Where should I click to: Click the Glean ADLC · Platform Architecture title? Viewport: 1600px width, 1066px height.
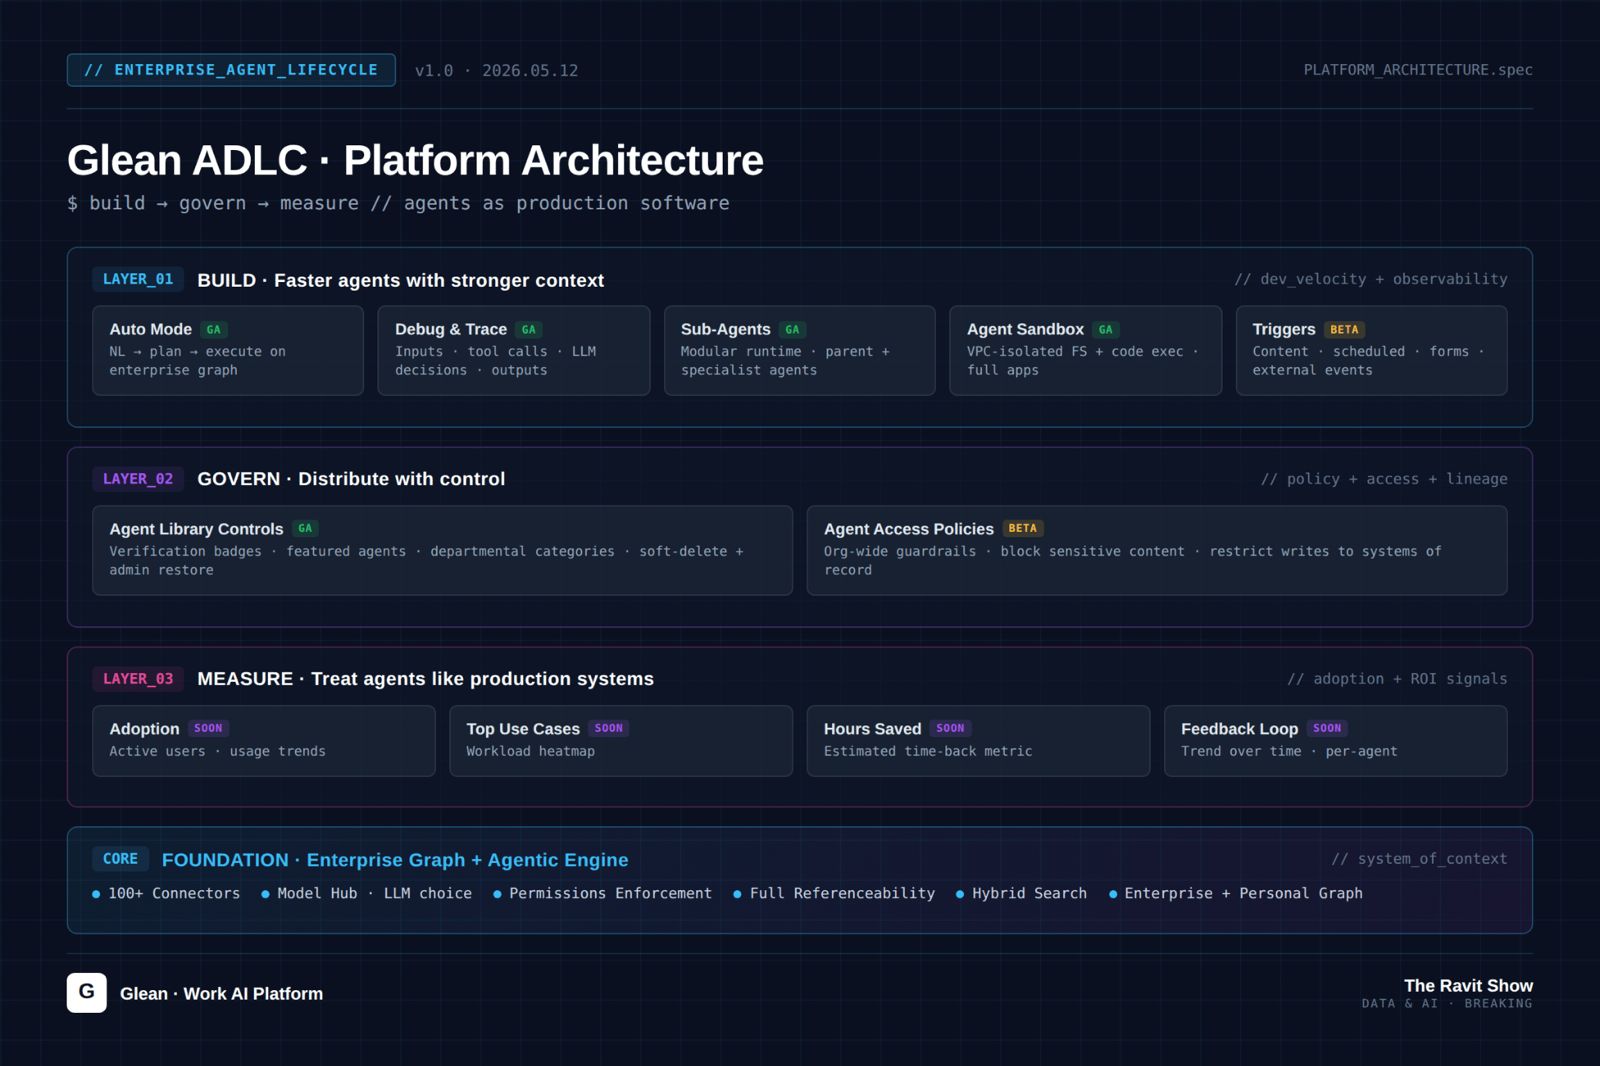(x=415, y=160)
